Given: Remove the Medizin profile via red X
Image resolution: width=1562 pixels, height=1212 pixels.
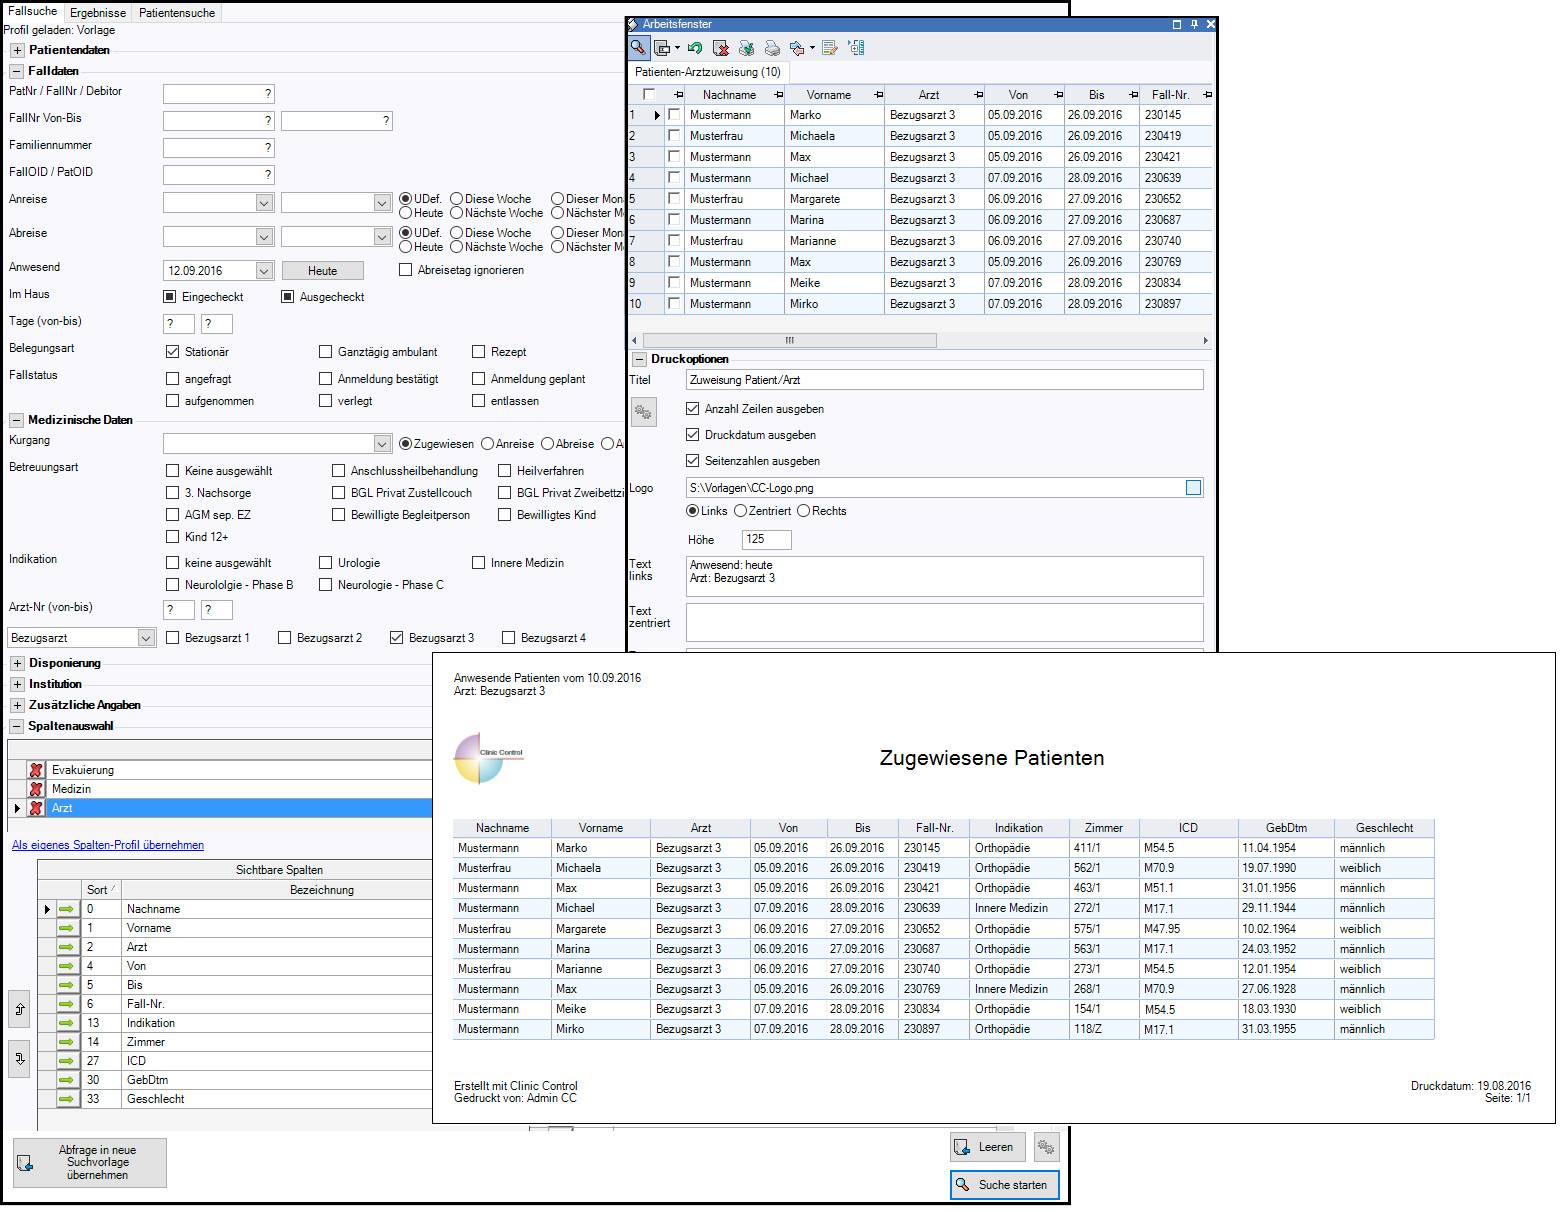Looking at the screenshot, I should point(36,789).
